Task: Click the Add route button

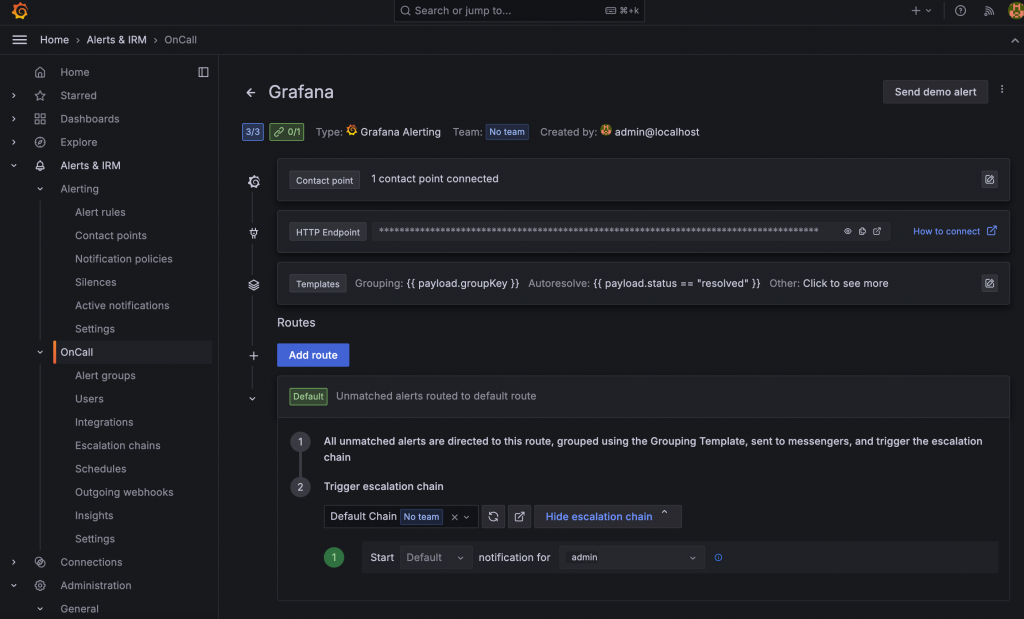Action: [313, 355]
